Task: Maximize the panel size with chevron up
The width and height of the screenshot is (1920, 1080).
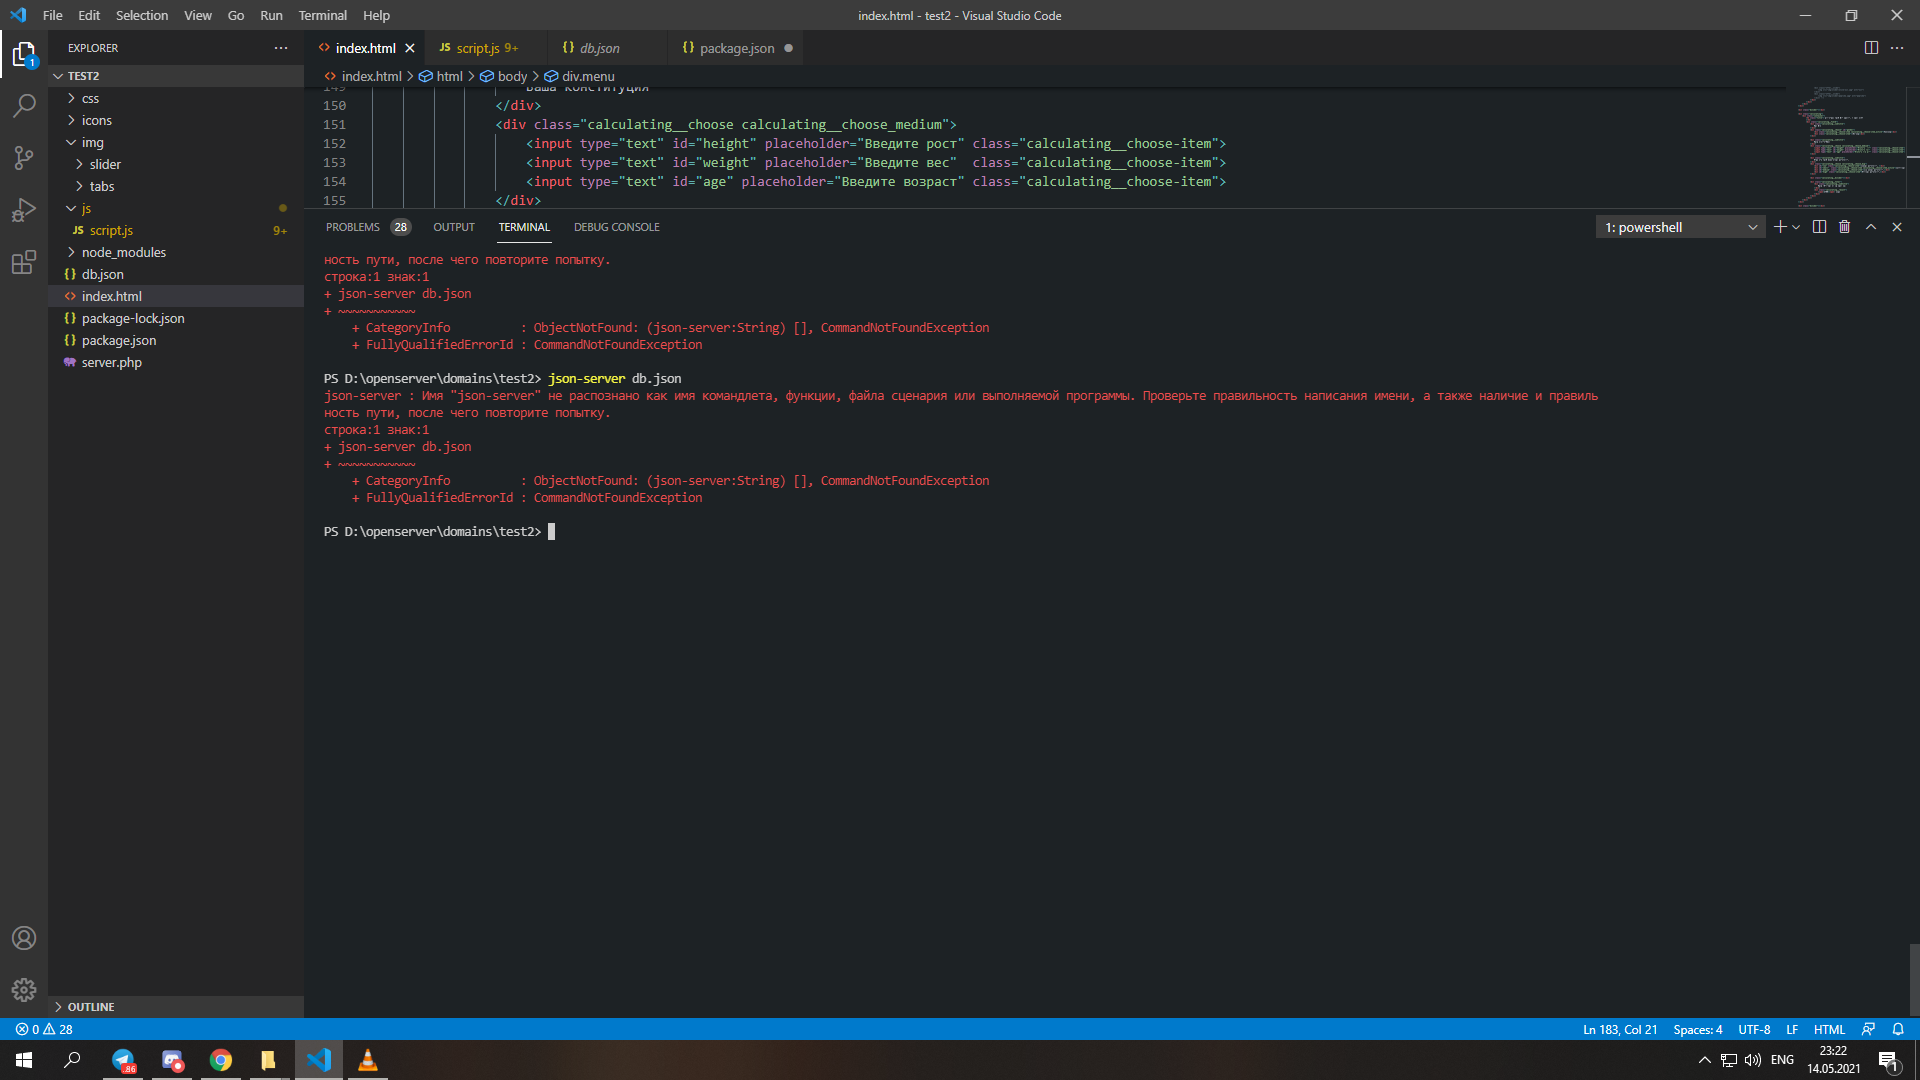Action: coord(1871,227)
